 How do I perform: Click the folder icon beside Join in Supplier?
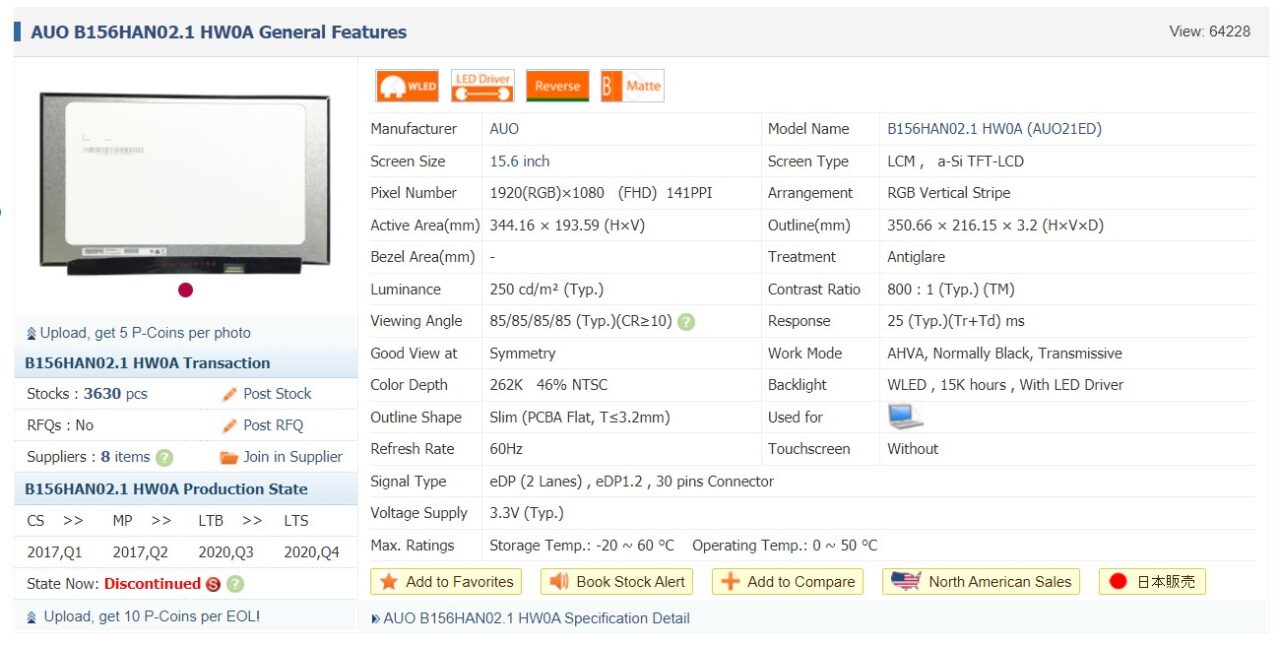pyautogui.click(x=229, y=457)
